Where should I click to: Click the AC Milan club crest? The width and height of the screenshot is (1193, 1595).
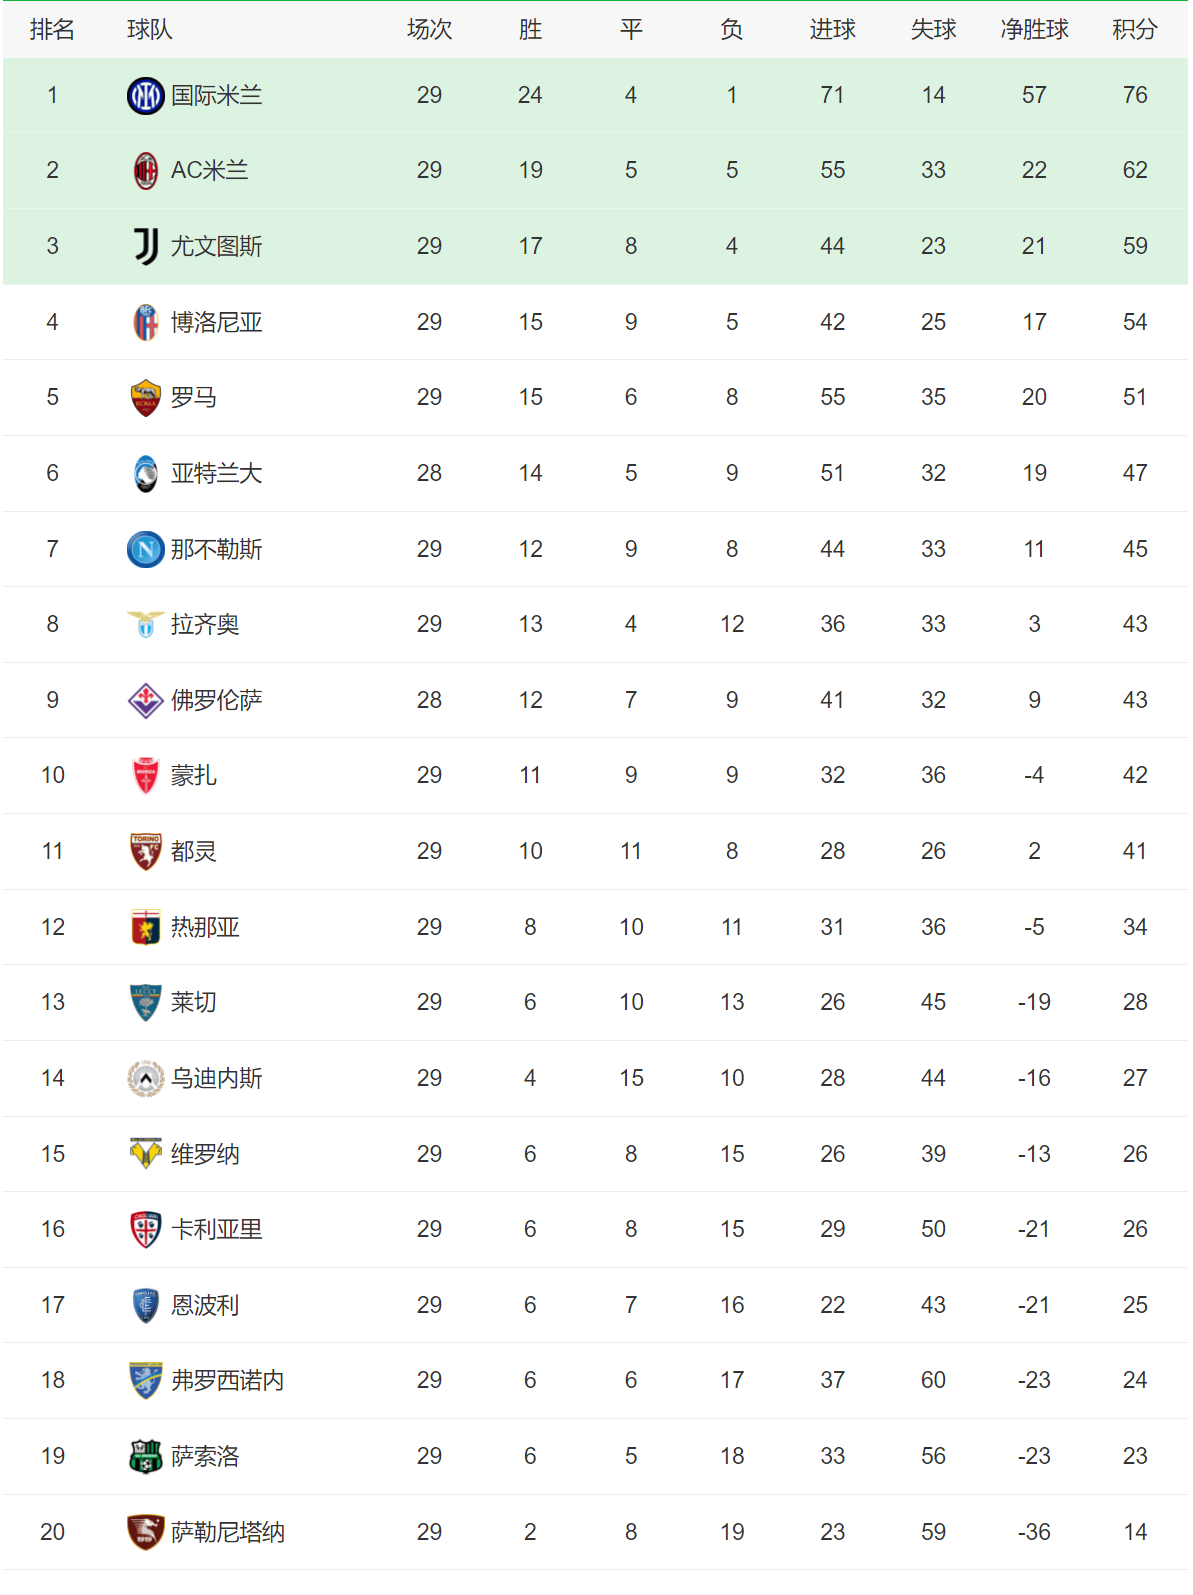click(146, 171)
